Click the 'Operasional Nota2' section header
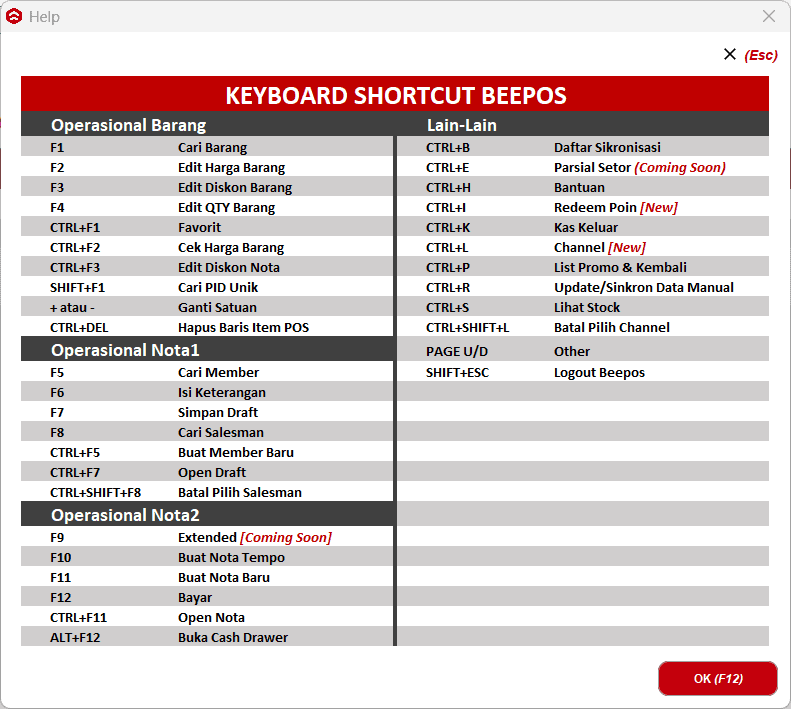 tap(125, 515)
